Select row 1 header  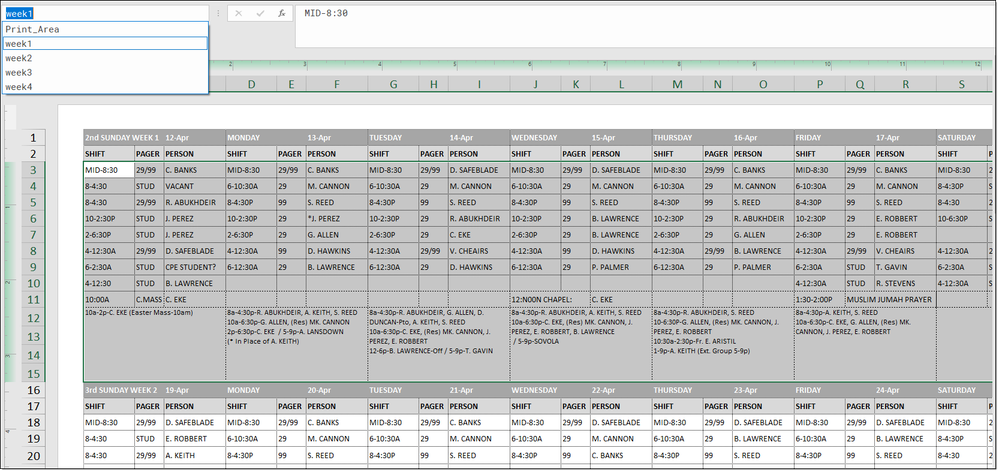(34, 138)
